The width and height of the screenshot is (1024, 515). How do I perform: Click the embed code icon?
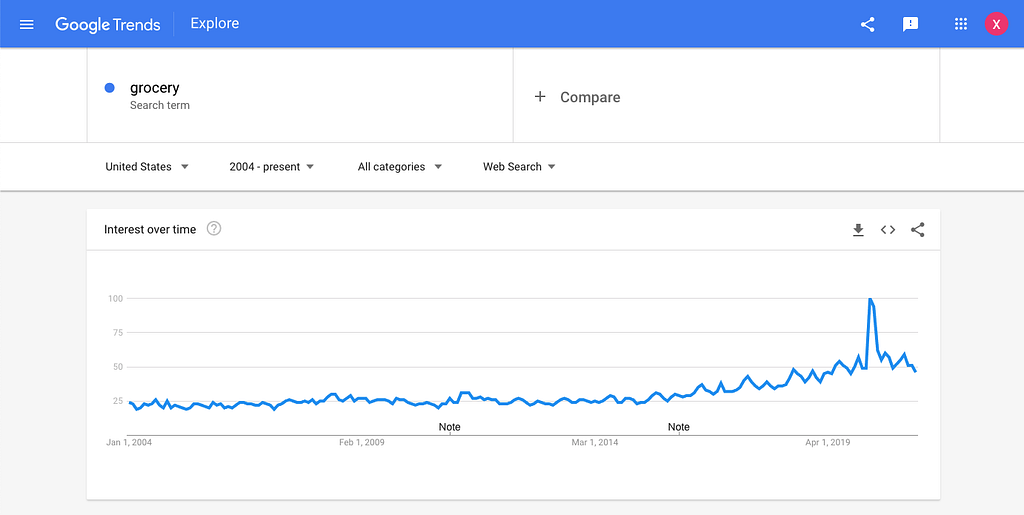click(x=888, y=230)
